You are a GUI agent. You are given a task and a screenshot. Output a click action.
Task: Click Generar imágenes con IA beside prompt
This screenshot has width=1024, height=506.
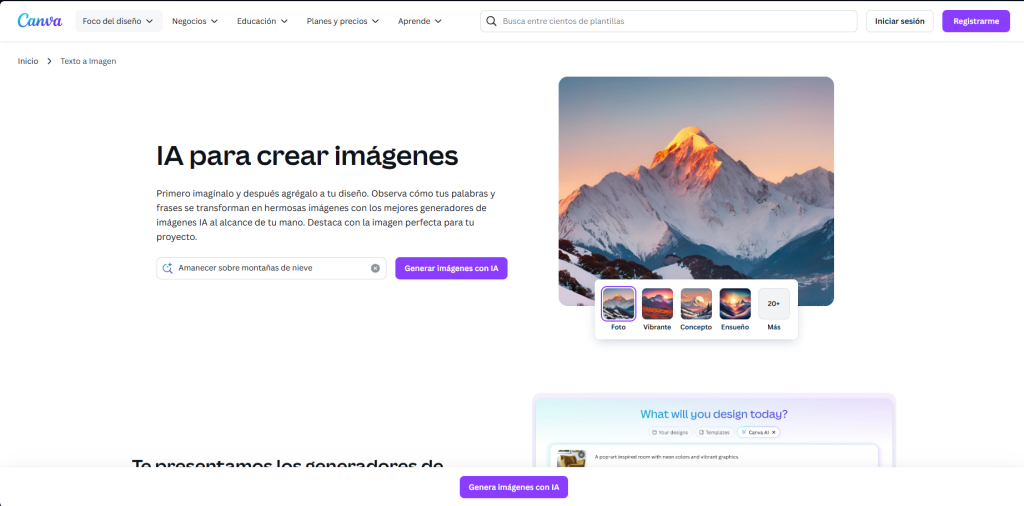click(451, 268)
